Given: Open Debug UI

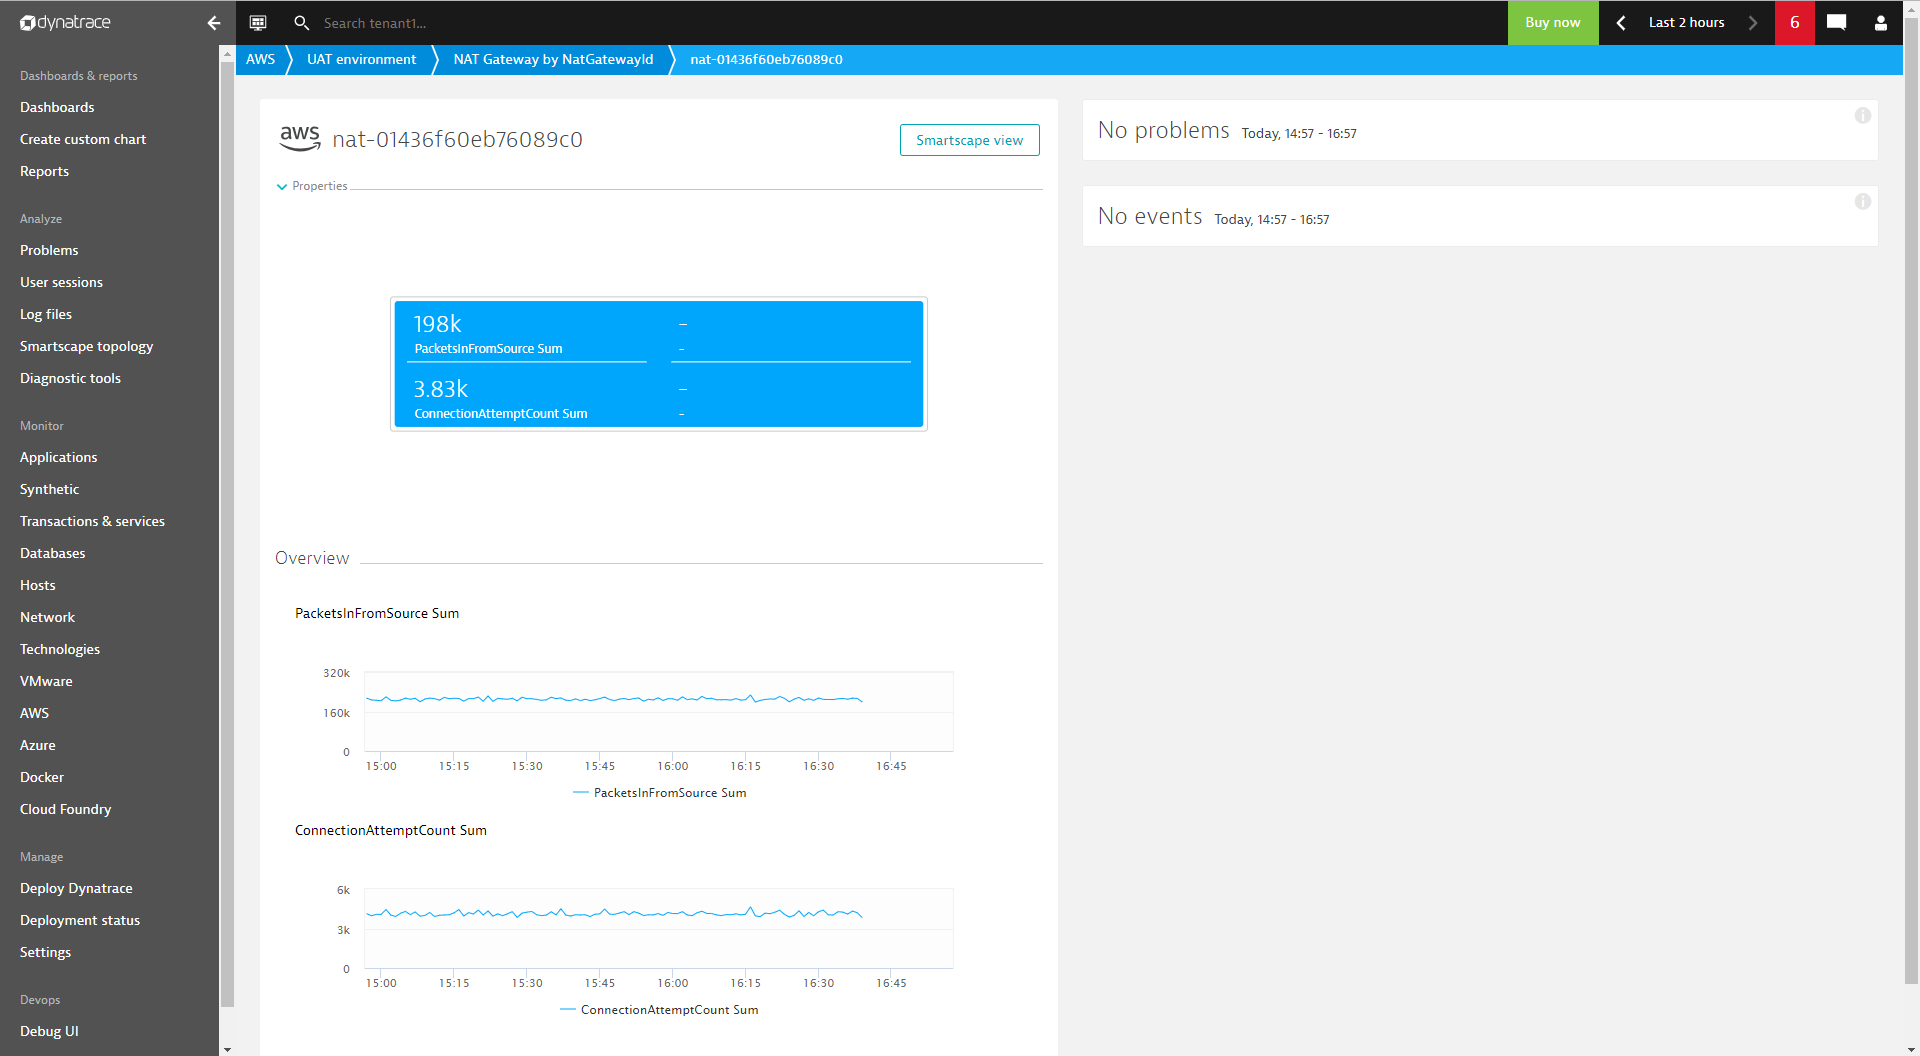Looking at the screenshot, I should [x=49, y=1031].
